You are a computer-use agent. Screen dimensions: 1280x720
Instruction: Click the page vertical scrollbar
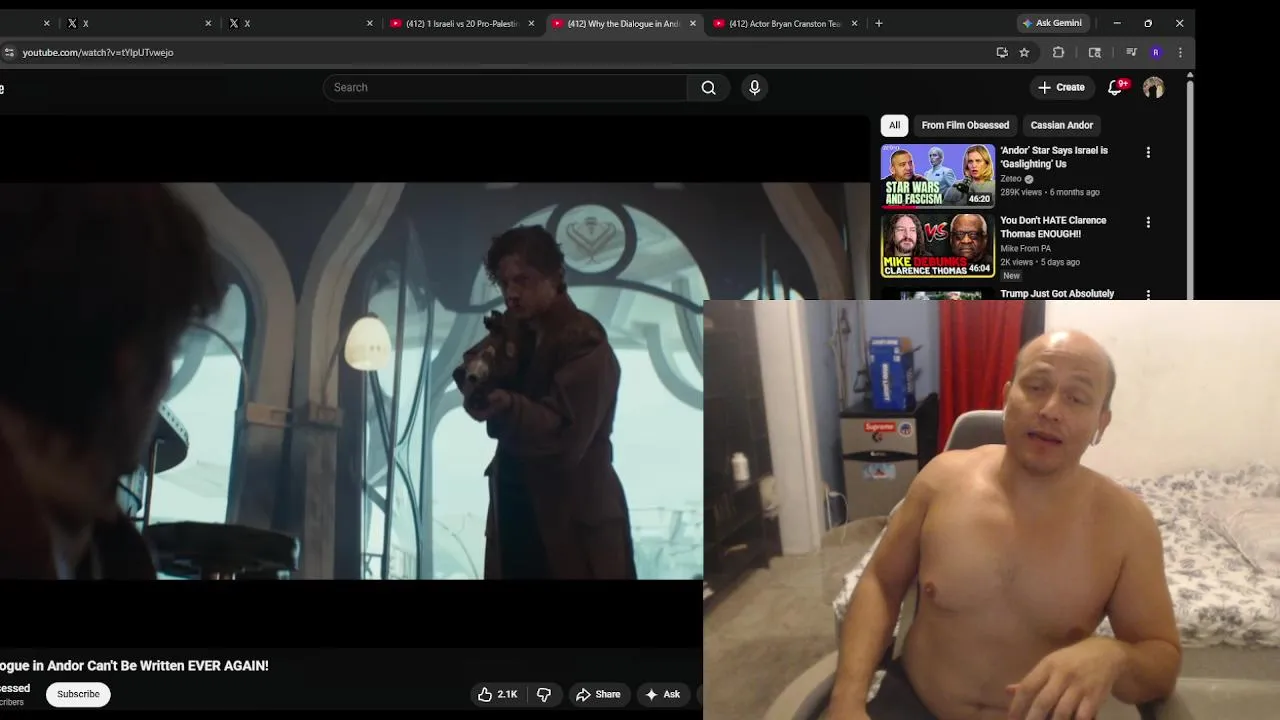1189,190
